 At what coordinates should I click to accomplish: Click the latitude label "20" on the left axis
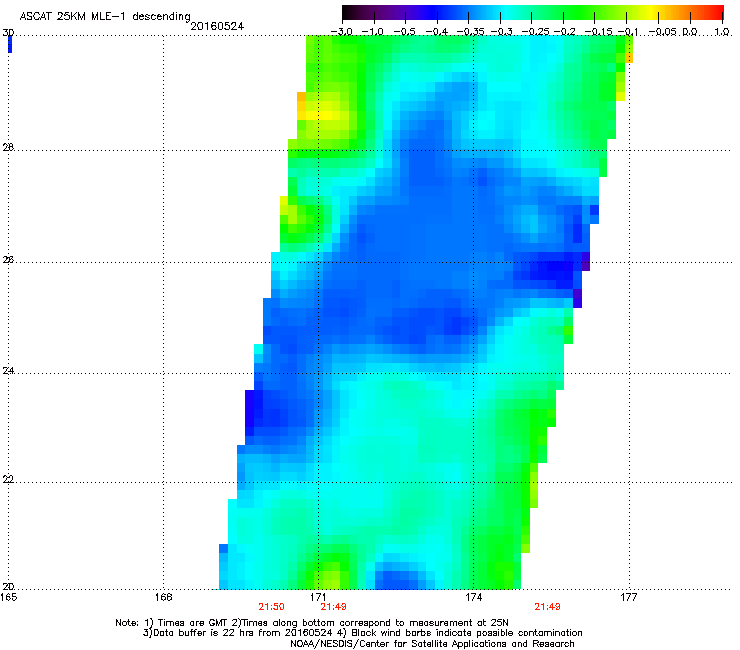8,587
